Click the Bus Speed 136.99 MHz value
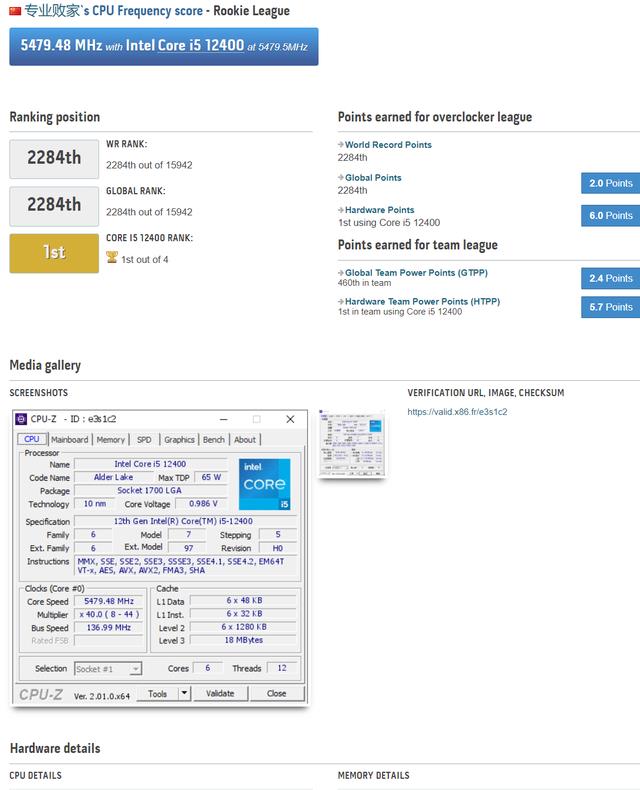Viewport: 640px width, 790px height. (x=108, y=627)
